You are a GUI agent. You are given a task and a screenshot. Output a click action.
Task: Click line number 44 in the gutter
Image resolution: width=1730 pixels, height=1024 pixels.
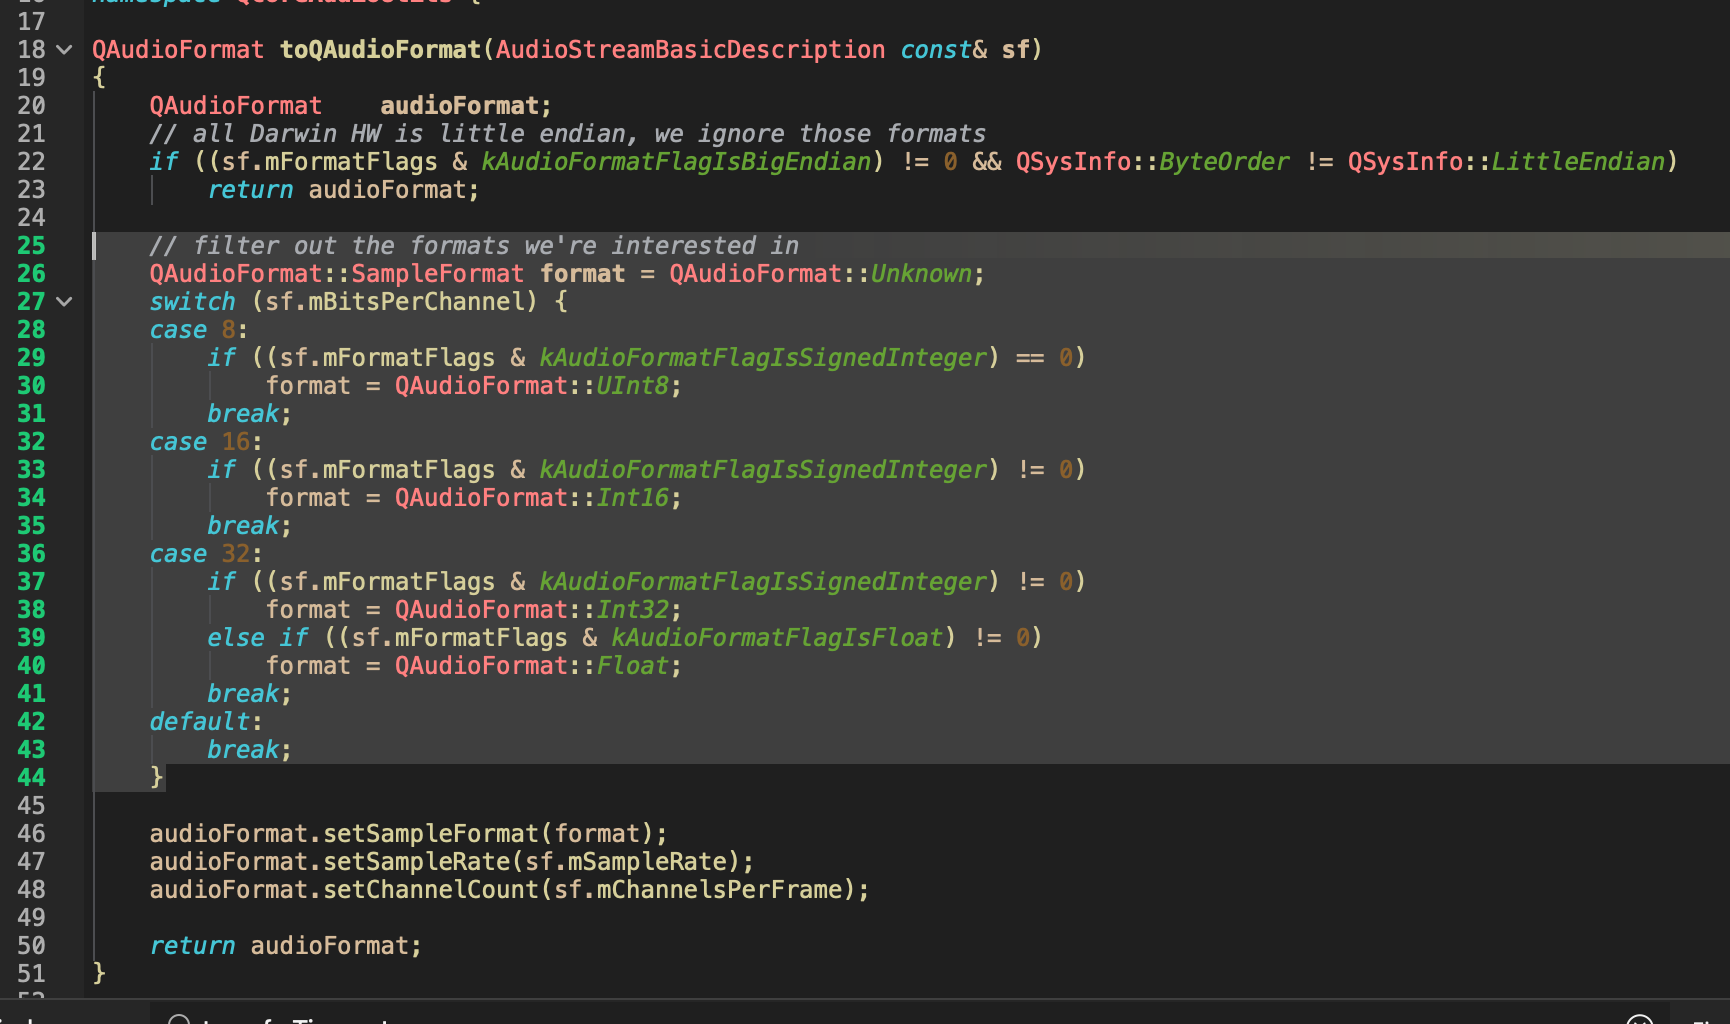31,778
